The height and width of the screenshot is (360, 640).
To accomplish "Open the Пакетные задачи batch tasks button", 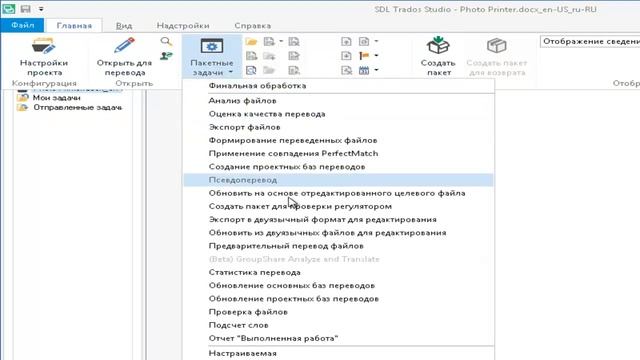I will tap(212, 57).
